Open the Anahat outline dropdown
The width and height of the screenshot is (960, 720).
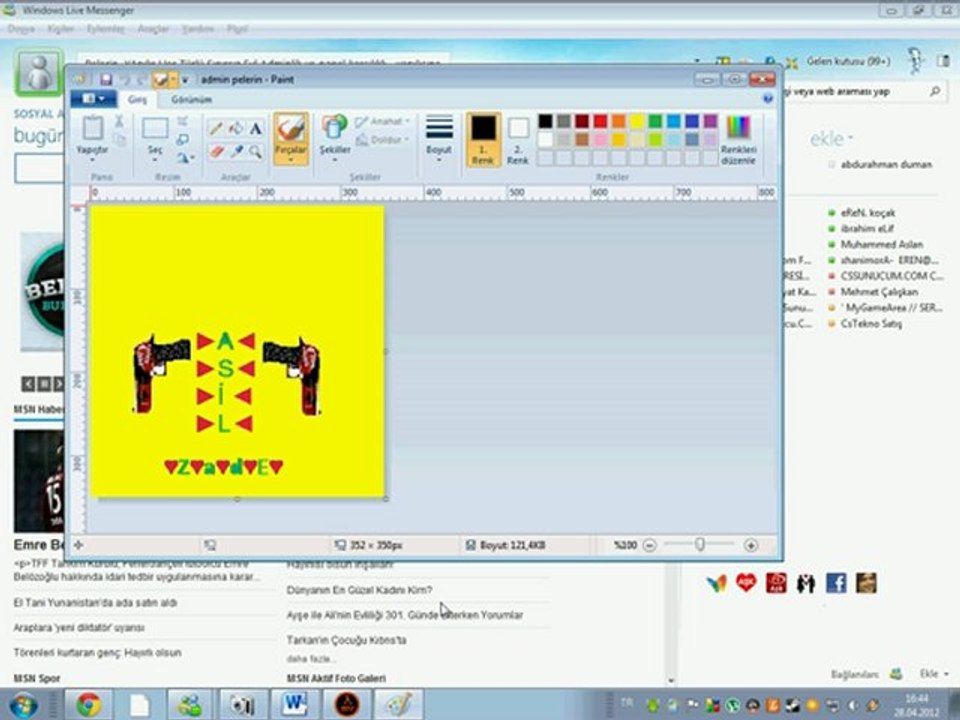[x=382, y=121]
